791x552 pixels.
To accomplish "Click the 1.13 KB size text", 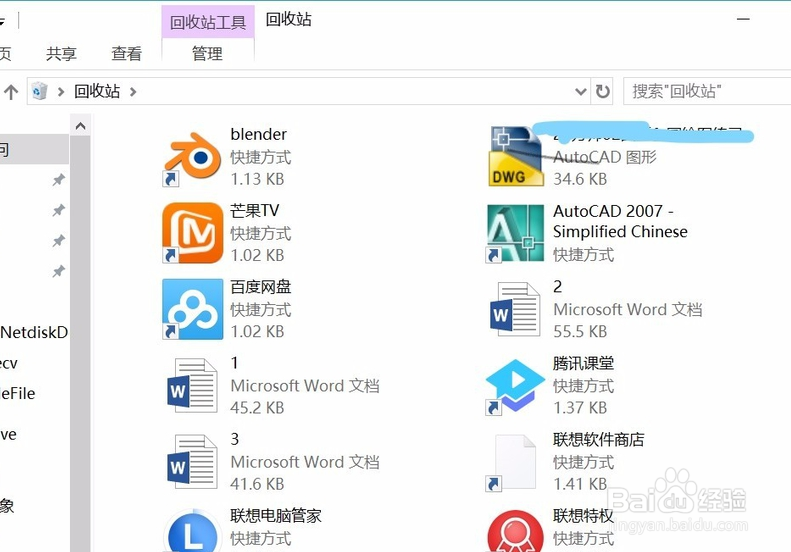I will pos(257,179).
